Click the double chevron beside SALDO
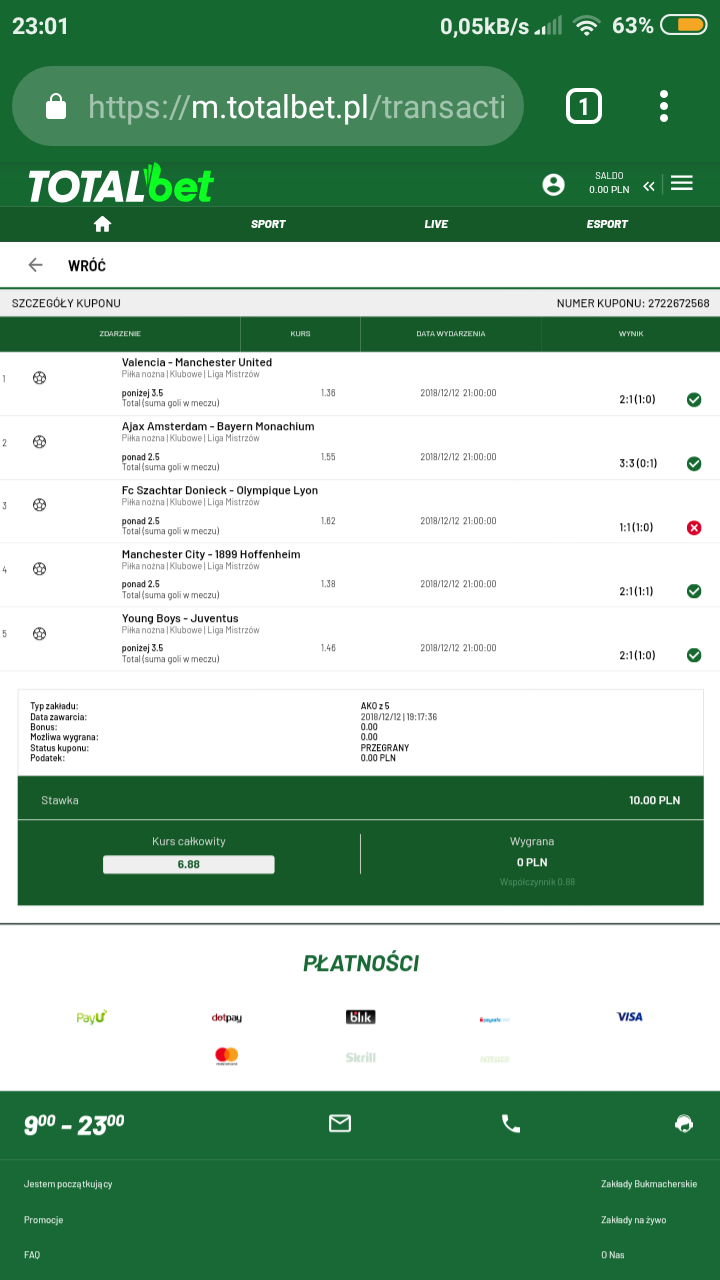 (649, 185)
